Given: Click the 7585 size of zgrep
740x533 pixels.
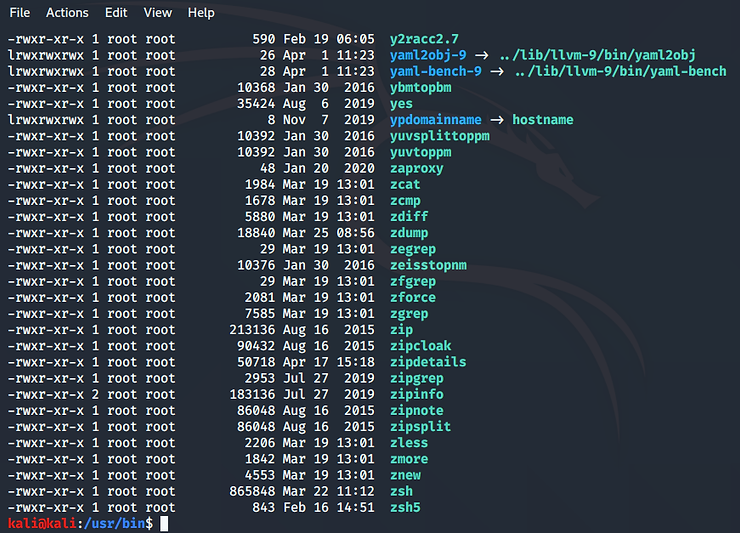Looking at the screenshot, I should [x=260, y=313].
